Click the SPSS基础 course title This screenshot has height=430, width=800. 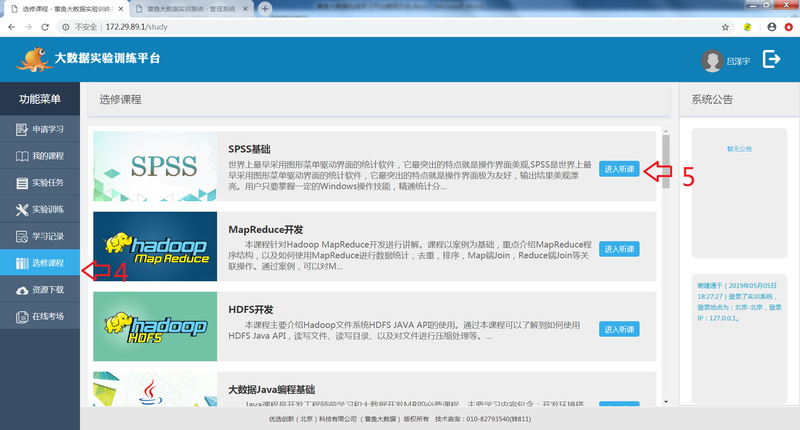249,149
